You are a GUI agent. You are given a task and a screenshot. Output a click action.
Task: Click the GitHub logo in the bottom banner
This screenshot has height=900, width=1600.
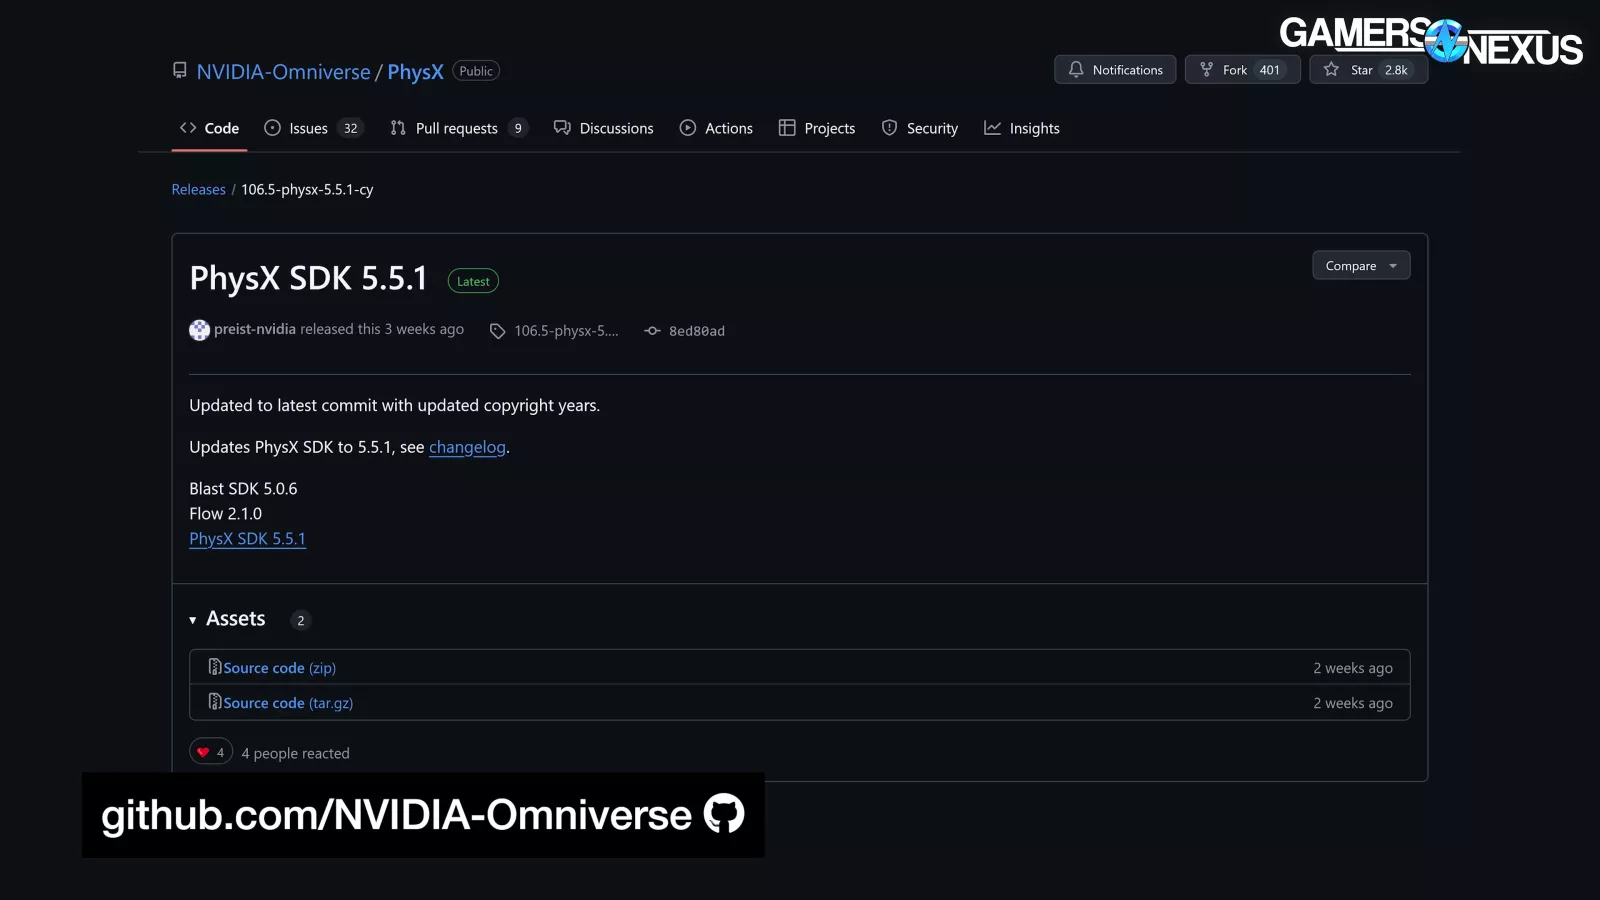(723, 814)
